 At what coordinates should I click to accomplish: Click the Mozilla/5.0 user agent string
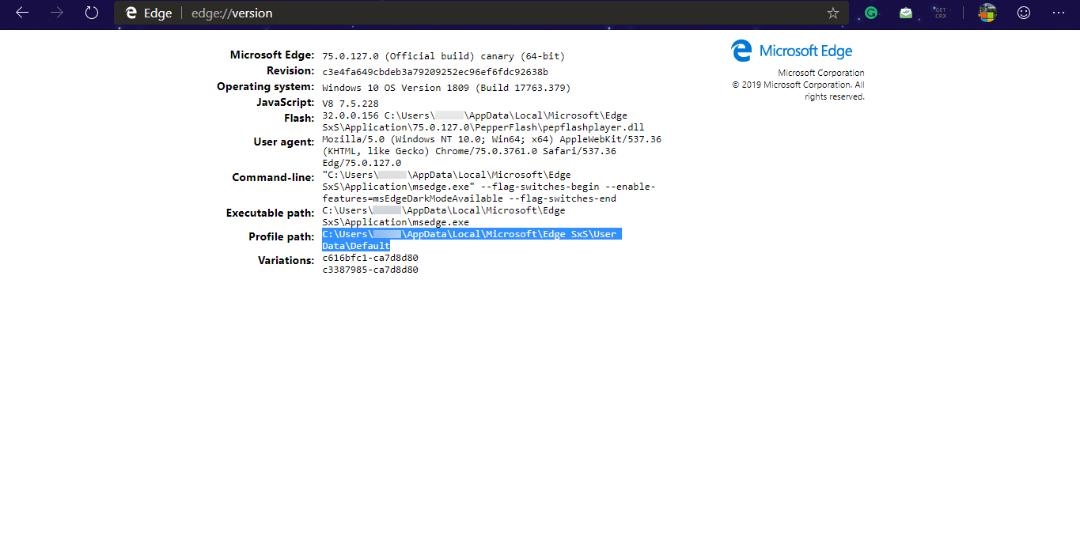tap(492, 151)
